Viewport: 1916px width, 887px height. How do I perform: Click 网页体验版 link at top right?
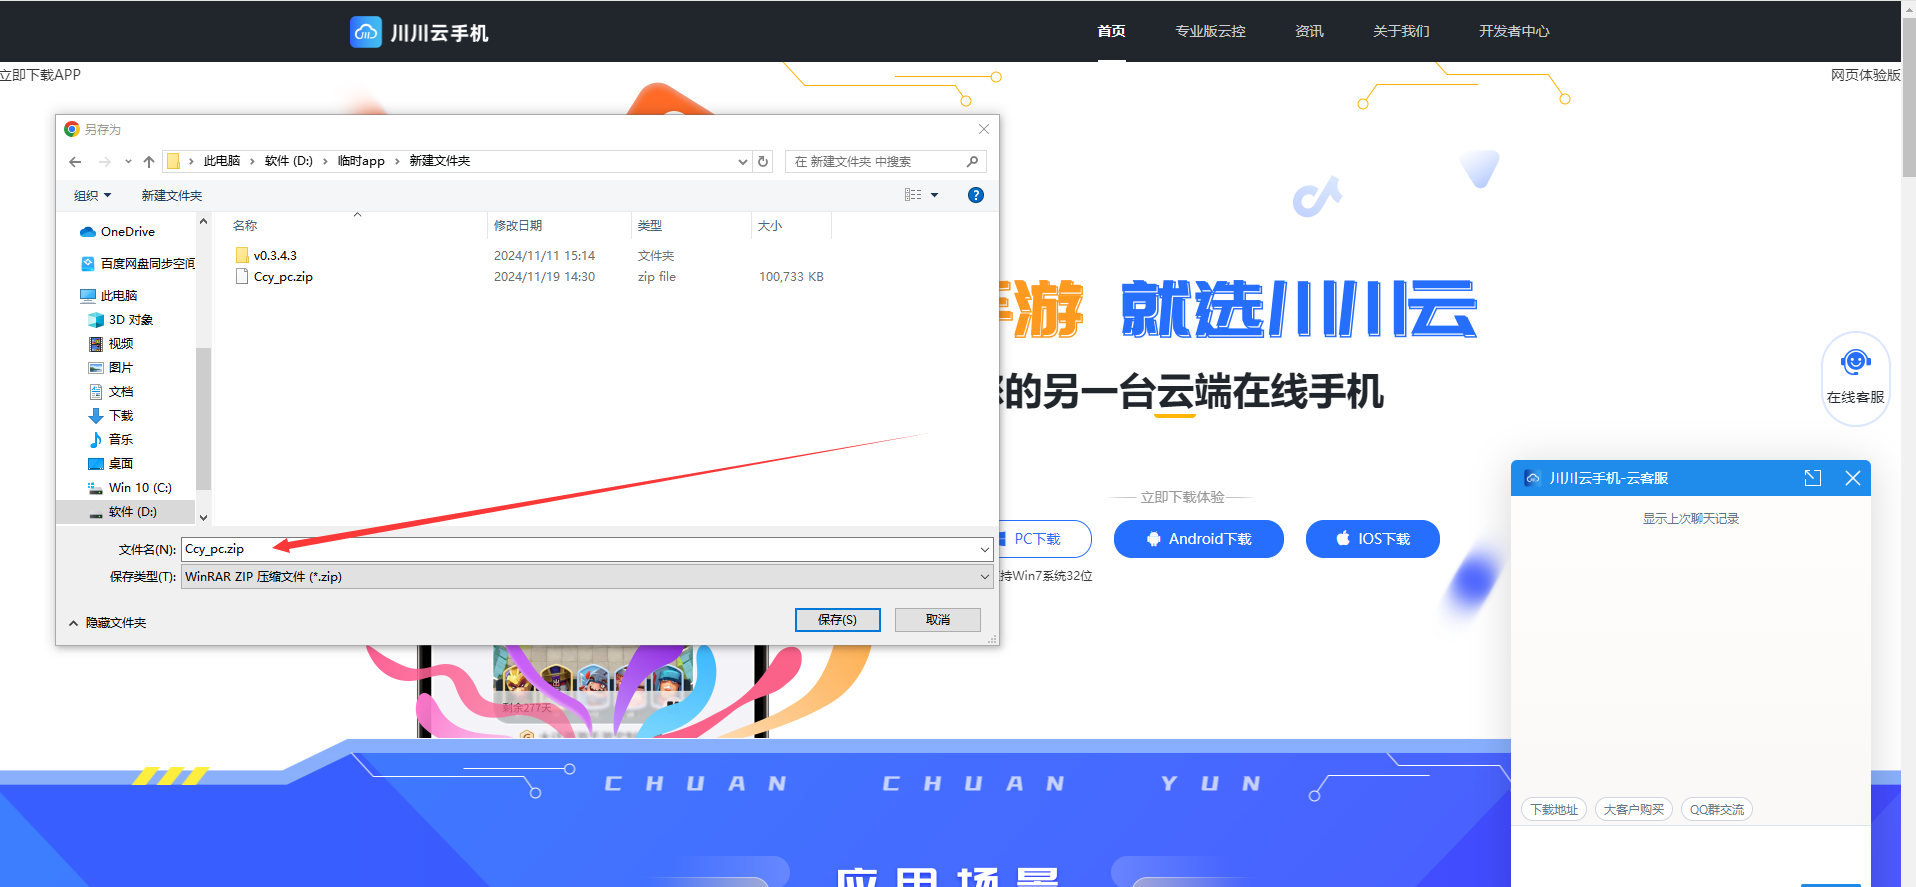point(1866,75)
